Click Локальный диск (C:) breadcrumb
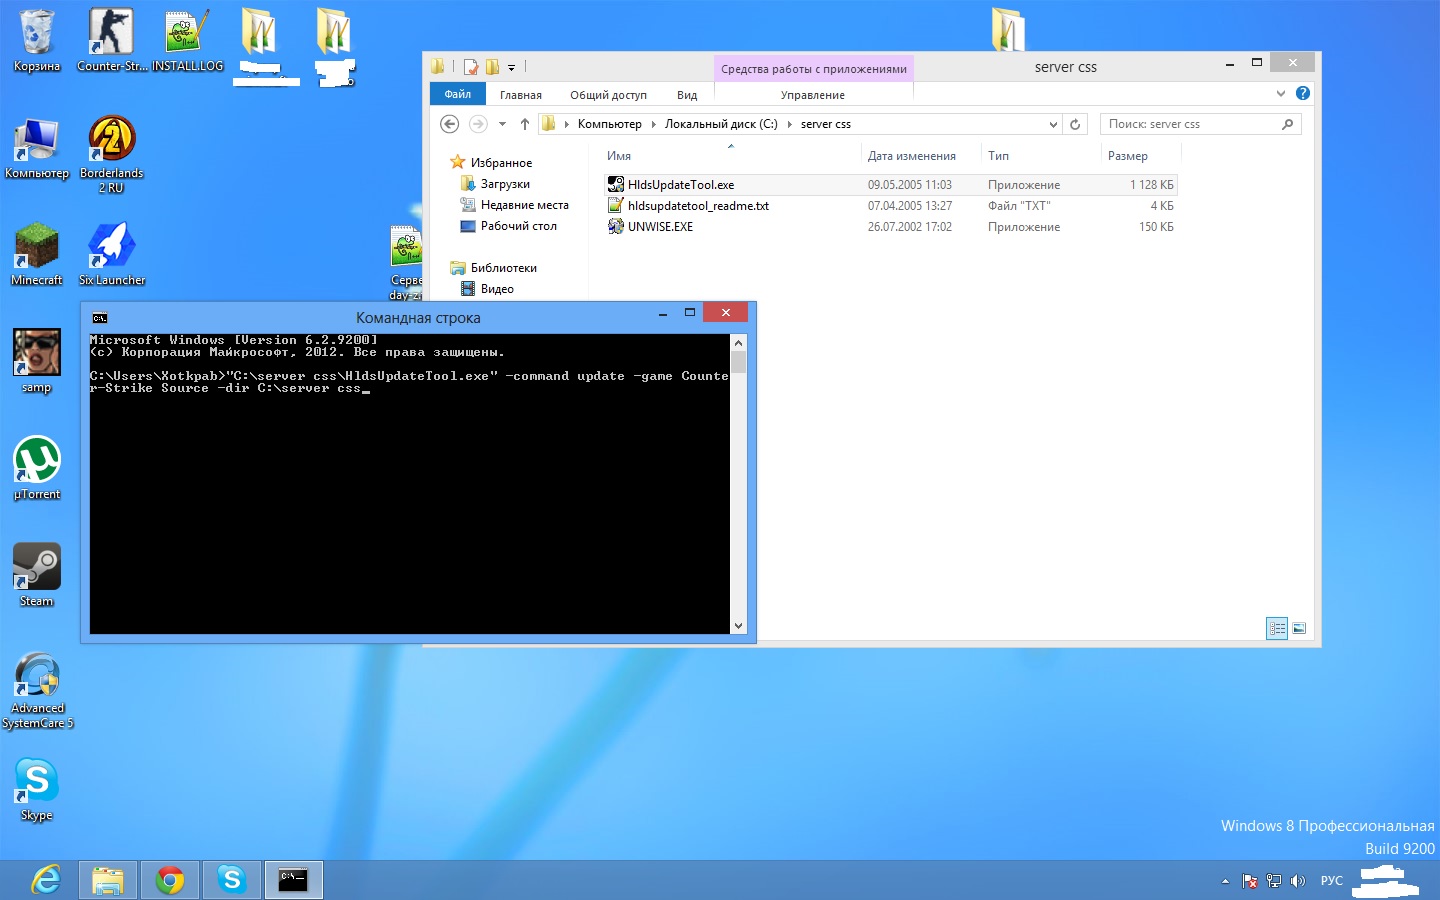The height and width of the screenshot is (900, 1440). [721, 124]
